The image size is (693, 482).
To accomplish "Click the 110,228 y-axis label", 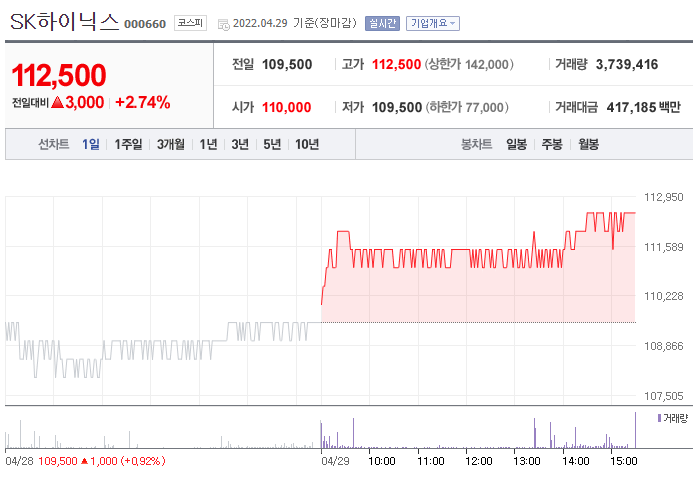I will click(x=663, y=296).
